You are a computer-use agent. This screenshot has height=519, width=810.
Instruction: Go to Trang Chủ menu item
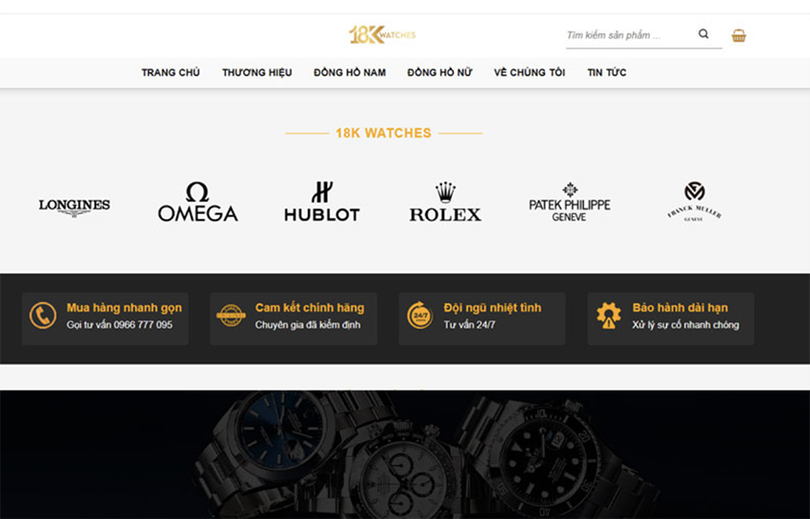pyautogui.click(x=170, y=73)
